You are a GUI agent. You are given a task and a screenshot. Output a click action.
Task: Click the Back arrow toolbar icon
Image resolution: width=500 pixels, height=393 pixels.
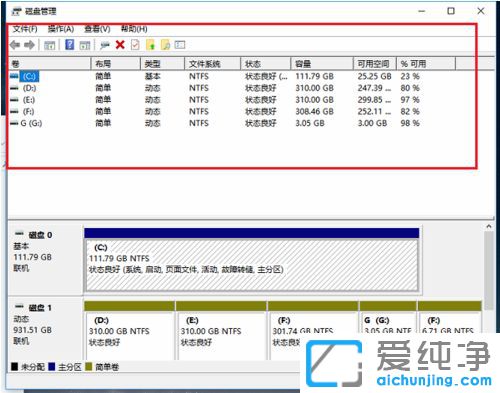tap(15, 45)
